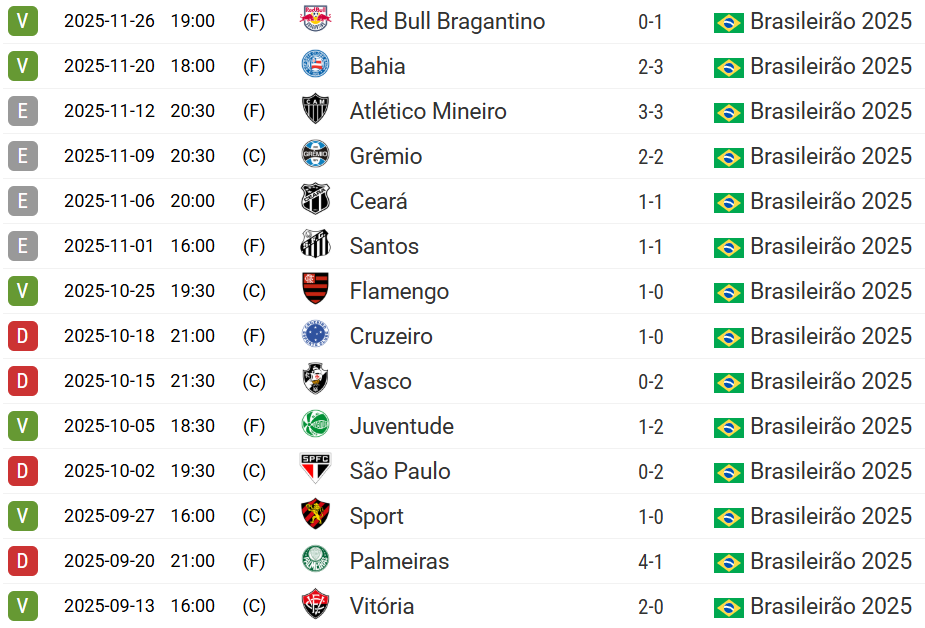The width and height of the screenshot is (925, 628).
Task: Click the Red Bull Bragantino club crest
Action: point(315,20)
